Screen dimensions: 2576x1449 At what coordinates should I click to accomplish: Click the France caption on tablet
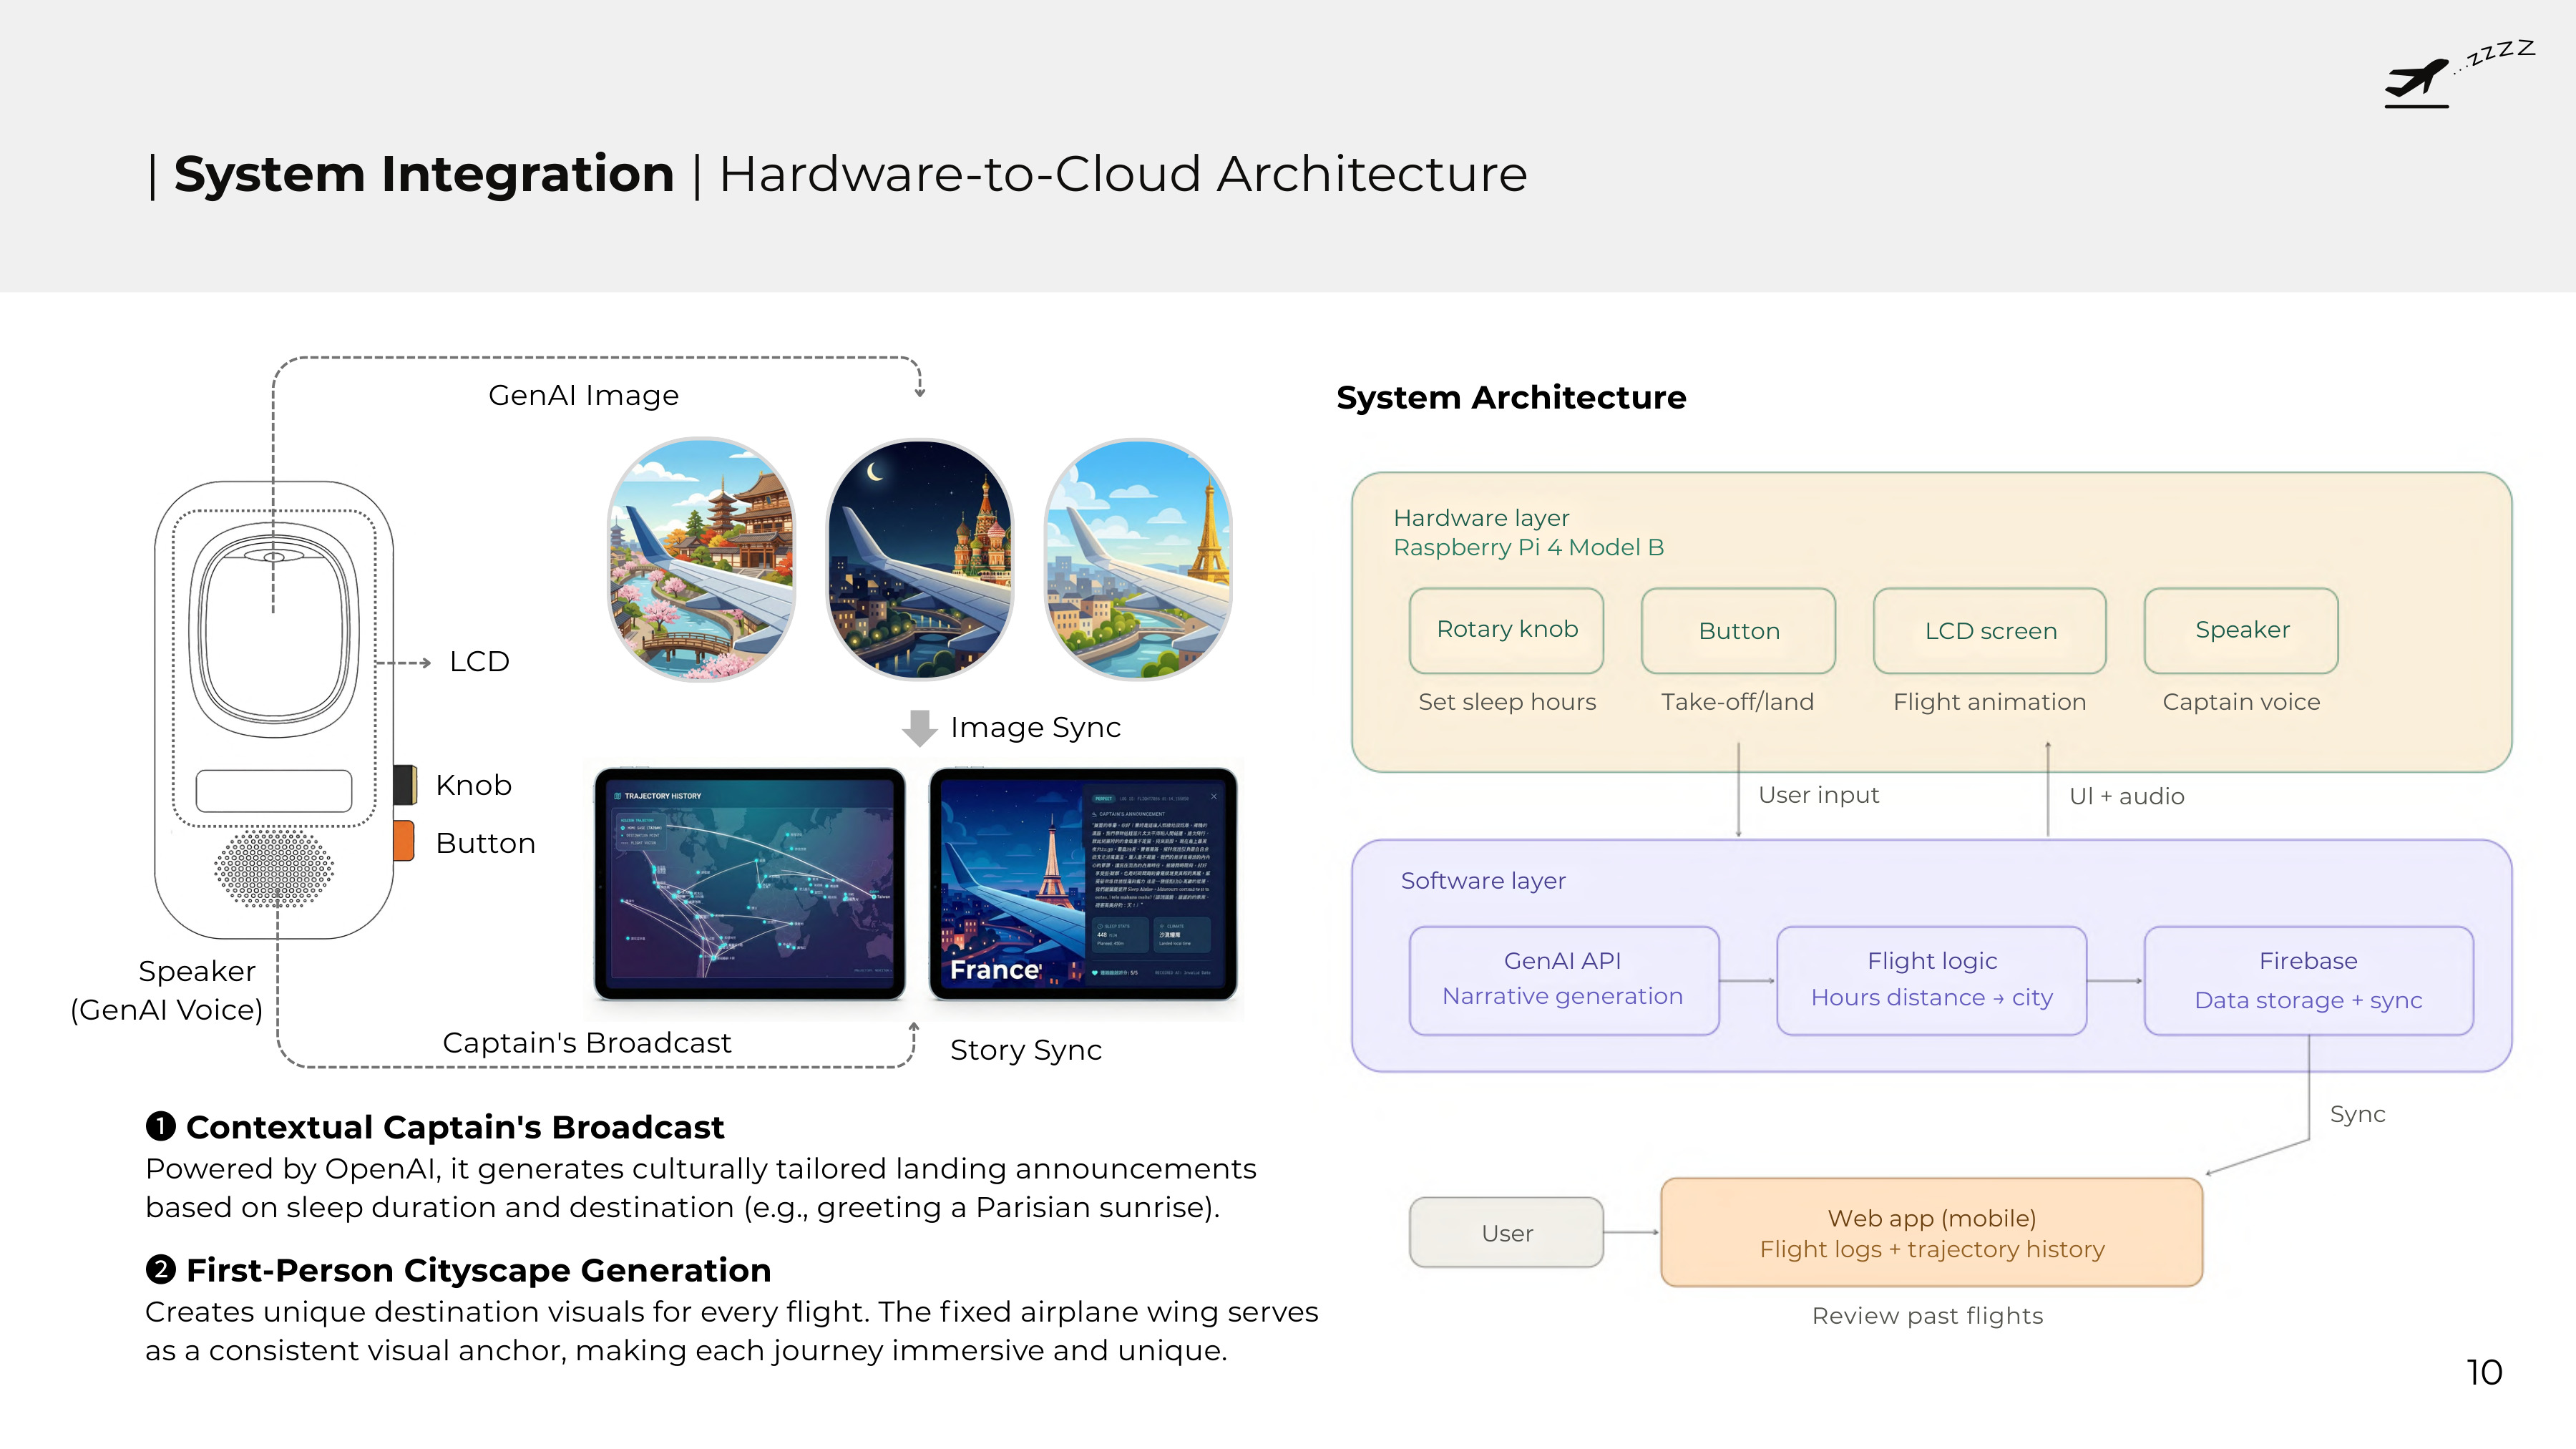pyautogui.click(x=995, y=970)
